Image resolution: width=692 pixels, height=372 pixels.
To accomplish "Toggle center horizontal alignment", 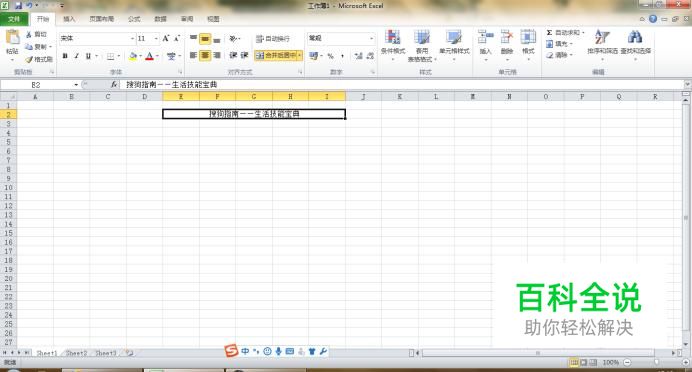I will pos(205,55).
